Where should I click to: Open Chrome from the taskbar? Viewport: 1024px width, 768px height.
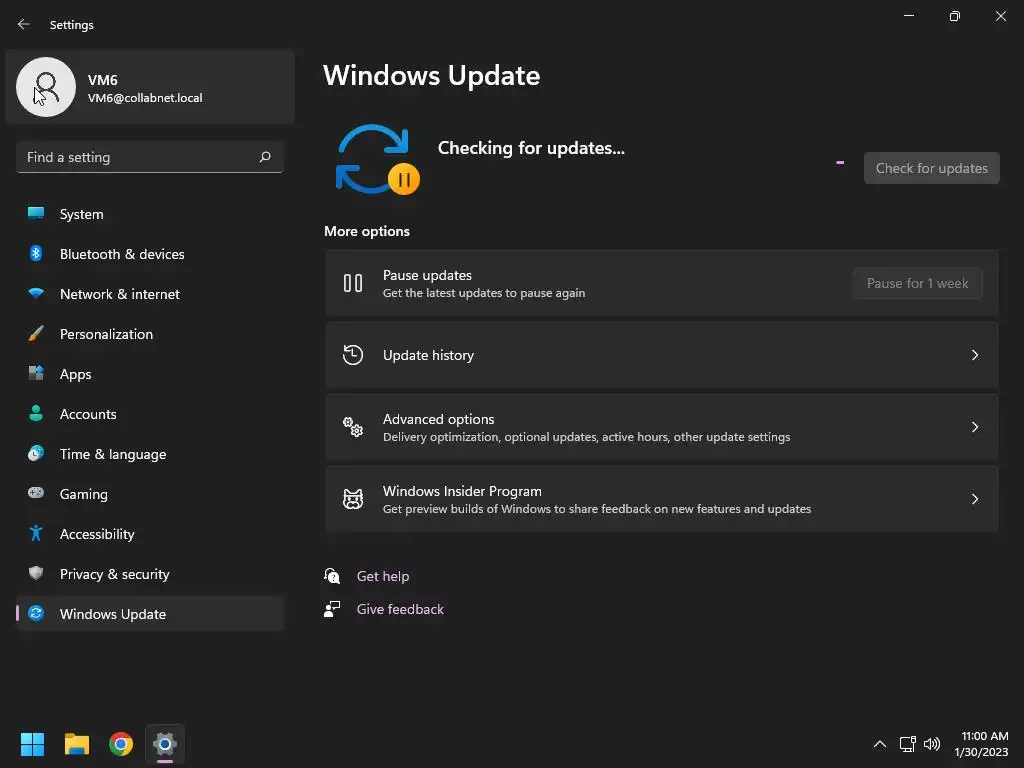tap(121, 744)
